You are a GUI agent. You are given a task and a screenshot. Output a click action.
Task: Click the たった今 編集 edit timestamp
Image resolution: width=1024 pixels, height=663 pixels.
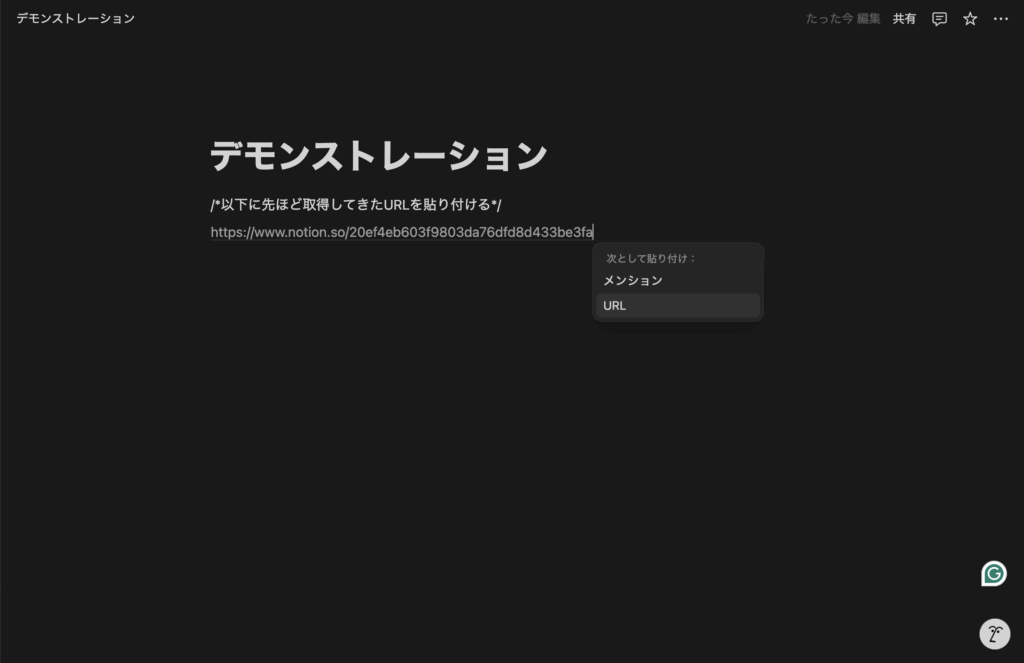[x=843, y=19]
